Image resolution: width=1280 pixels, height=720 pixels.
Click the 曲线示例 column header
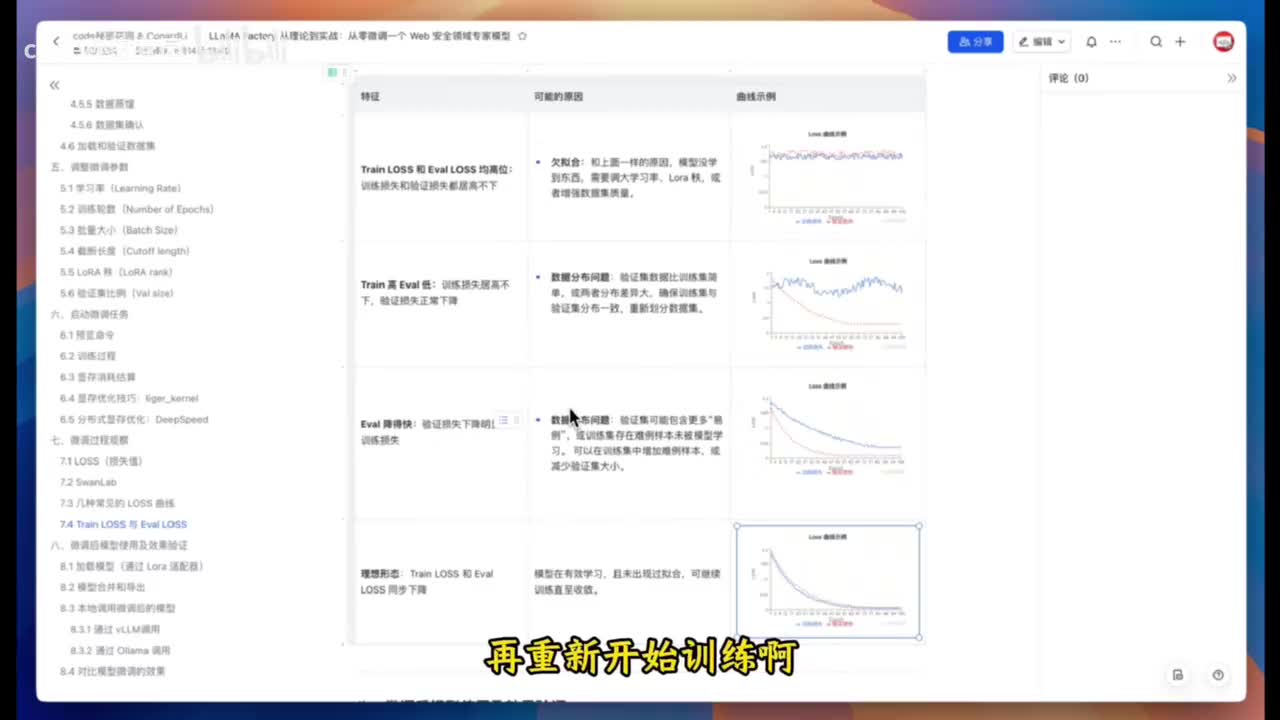pos(755,97)
